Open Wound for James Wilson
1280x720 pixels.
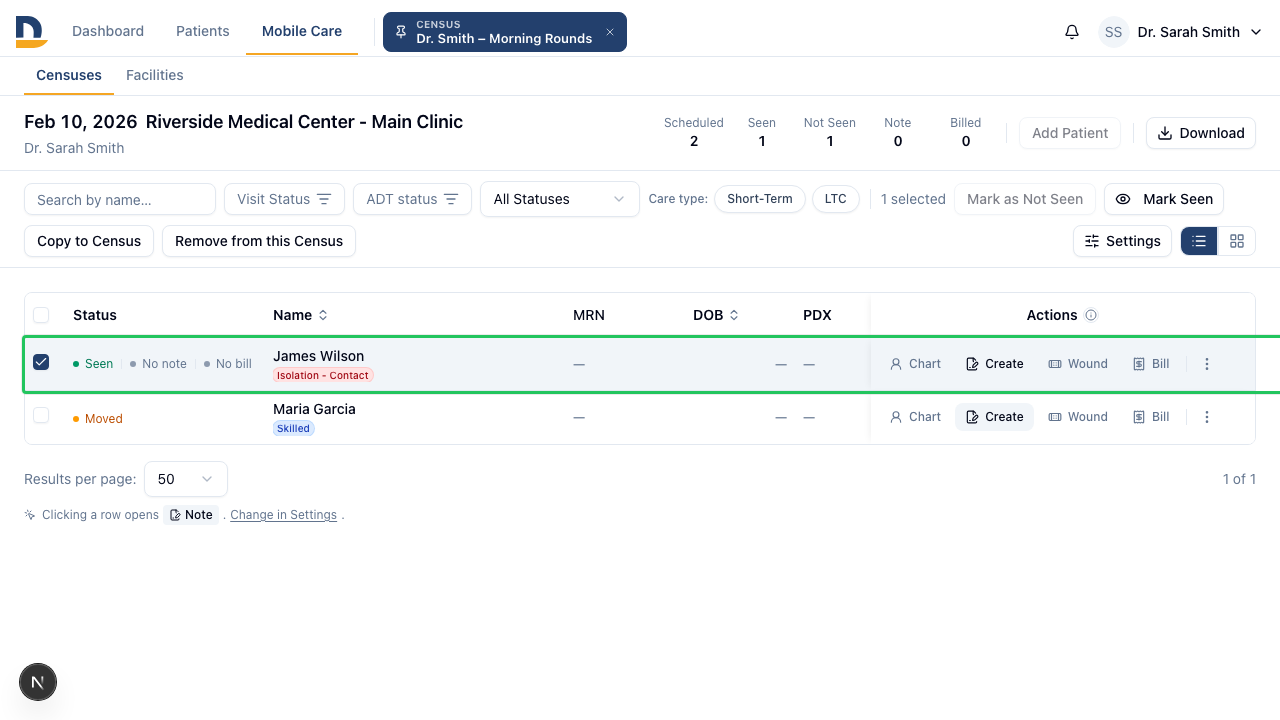(1078, 364)
